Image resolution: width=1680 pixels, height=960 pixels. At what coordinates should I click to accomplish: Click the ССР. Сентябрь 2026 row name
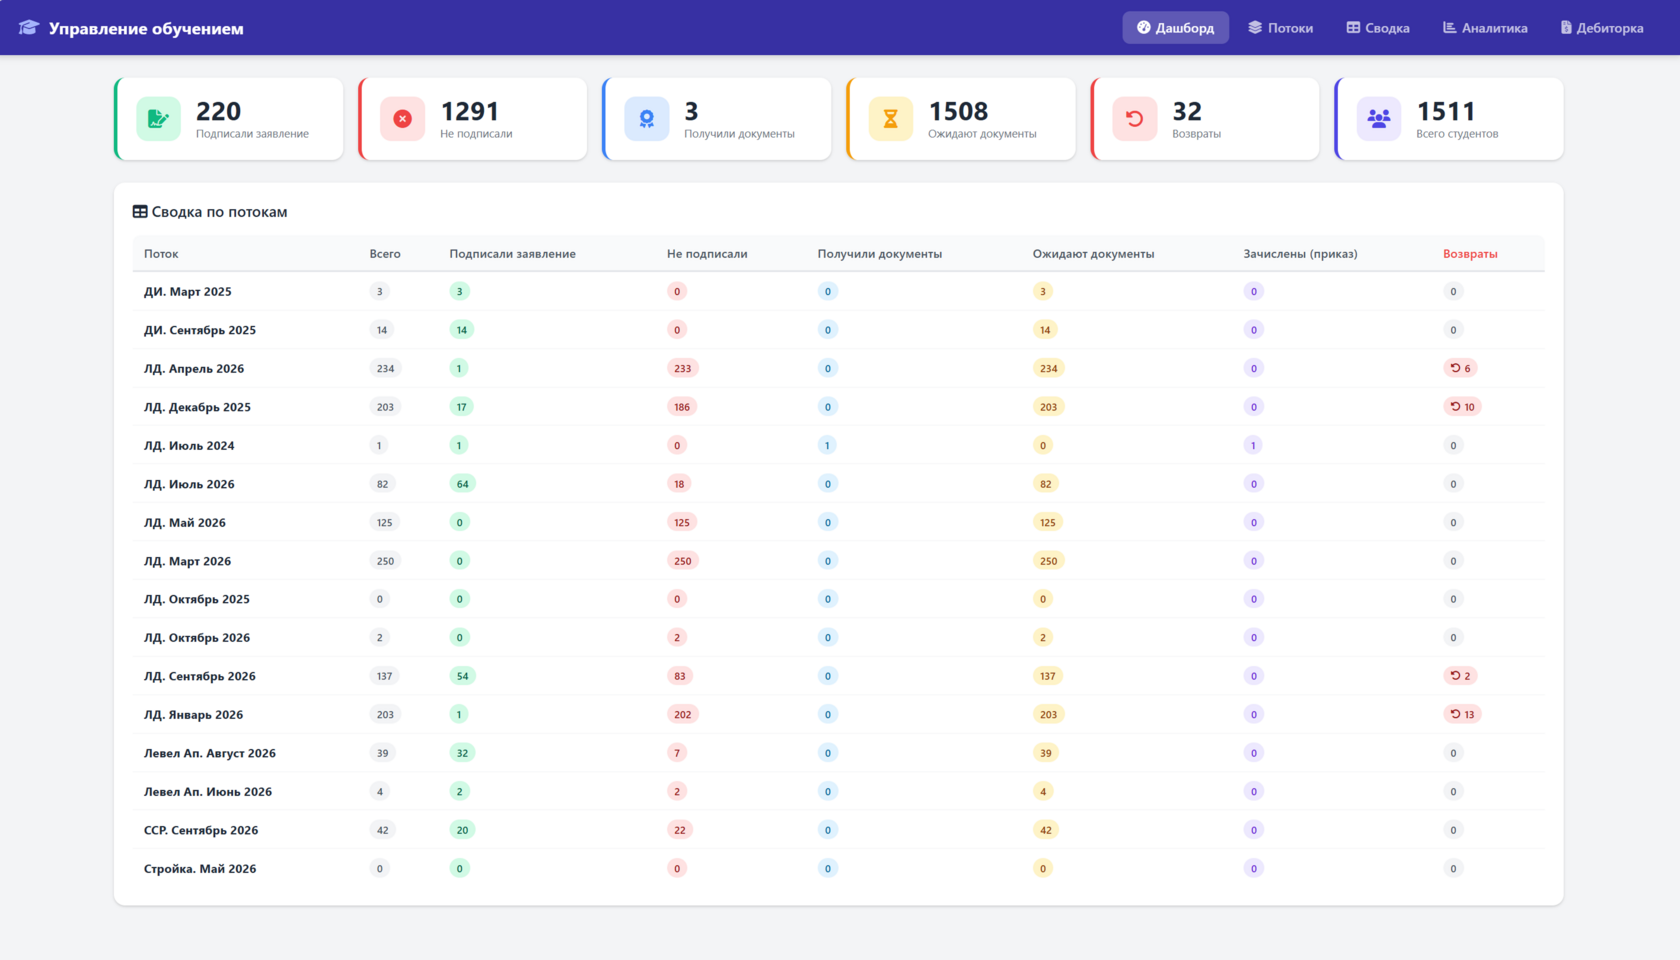click(x=201, y=830)
